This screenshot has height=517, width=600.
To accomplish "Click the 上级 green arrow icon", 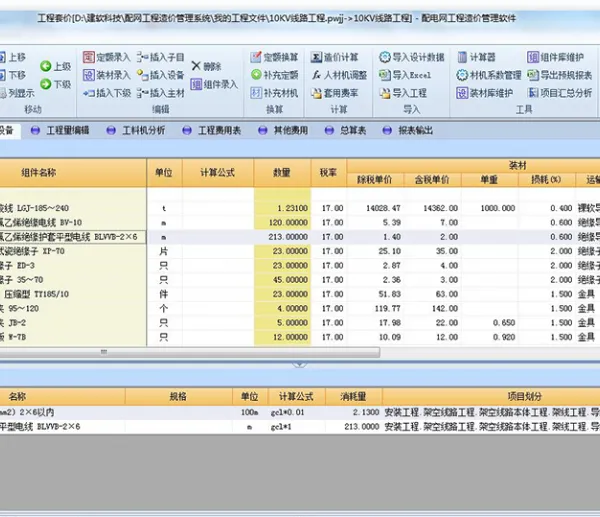I will click(x=46, y=66).
